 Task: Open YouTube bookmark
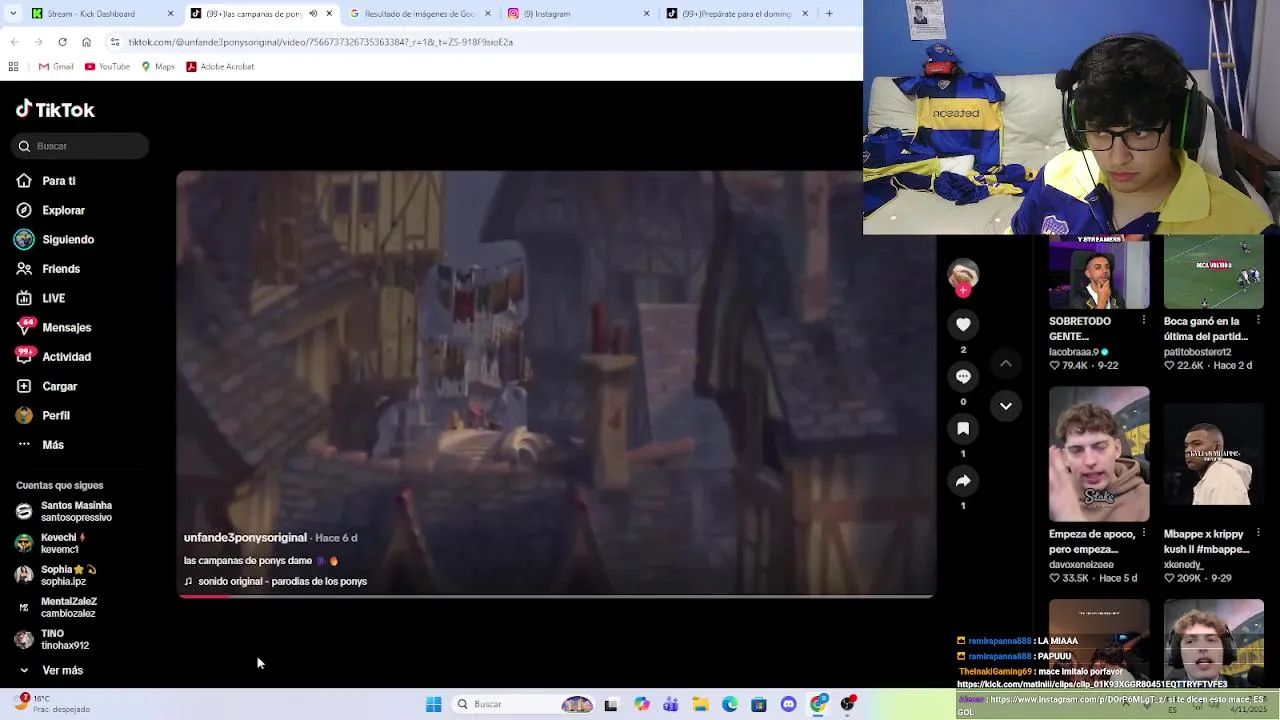tap(107, 67)
